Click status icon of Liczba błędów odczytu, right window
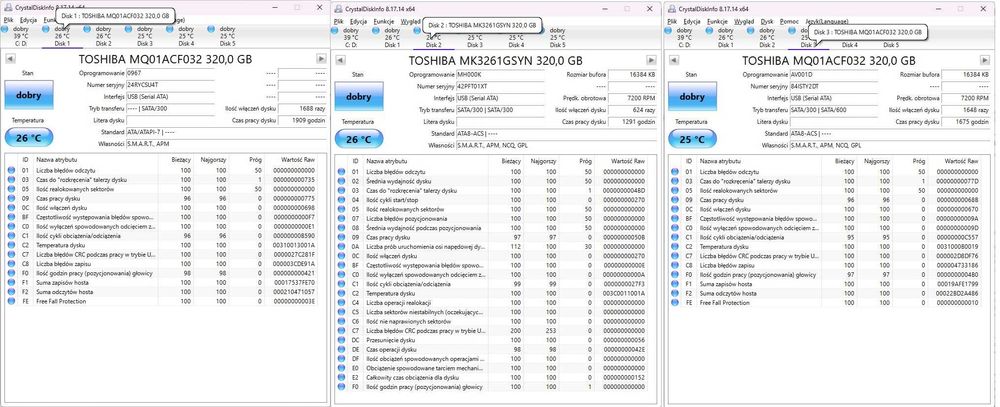This screenshot has height=407, width=1000. 673,172
